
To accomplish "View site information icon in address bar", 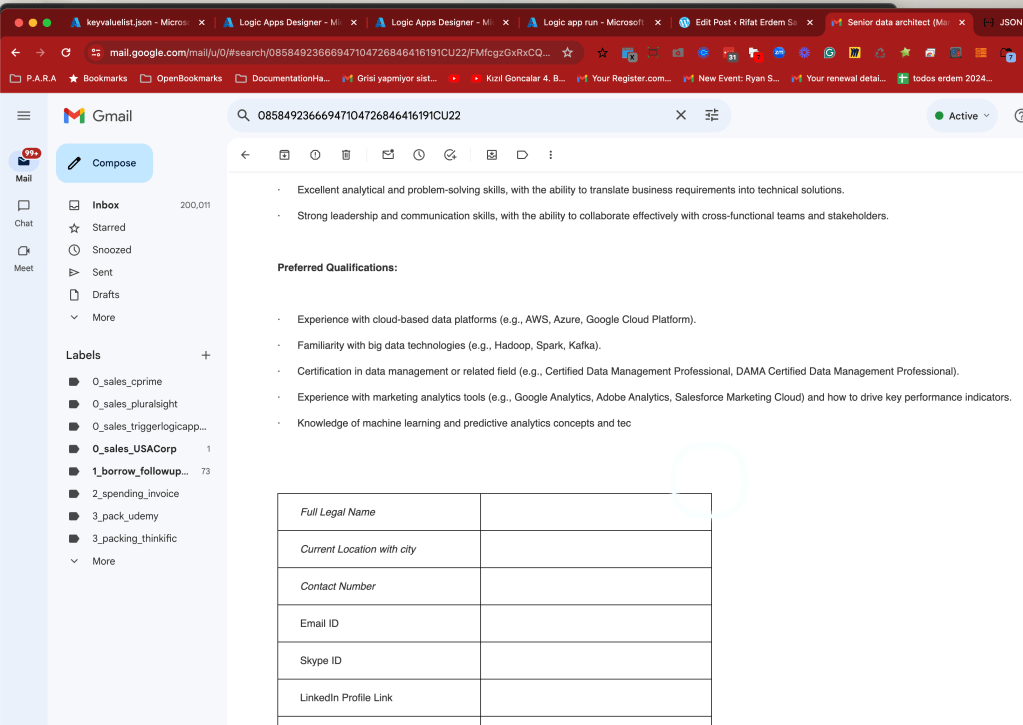I will click(96, 52).
